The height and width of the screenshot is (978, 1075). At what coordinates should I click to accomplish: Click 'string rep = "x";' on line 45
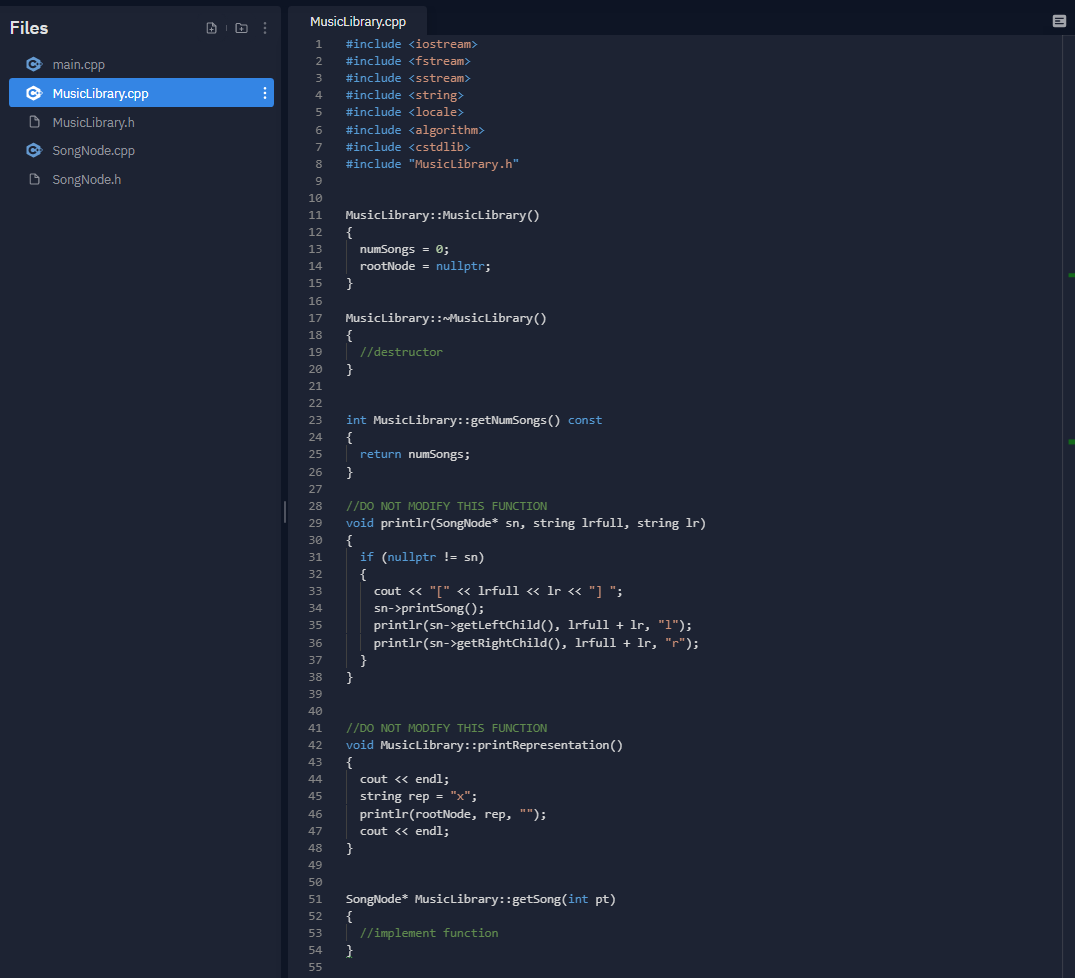(418, 796)
